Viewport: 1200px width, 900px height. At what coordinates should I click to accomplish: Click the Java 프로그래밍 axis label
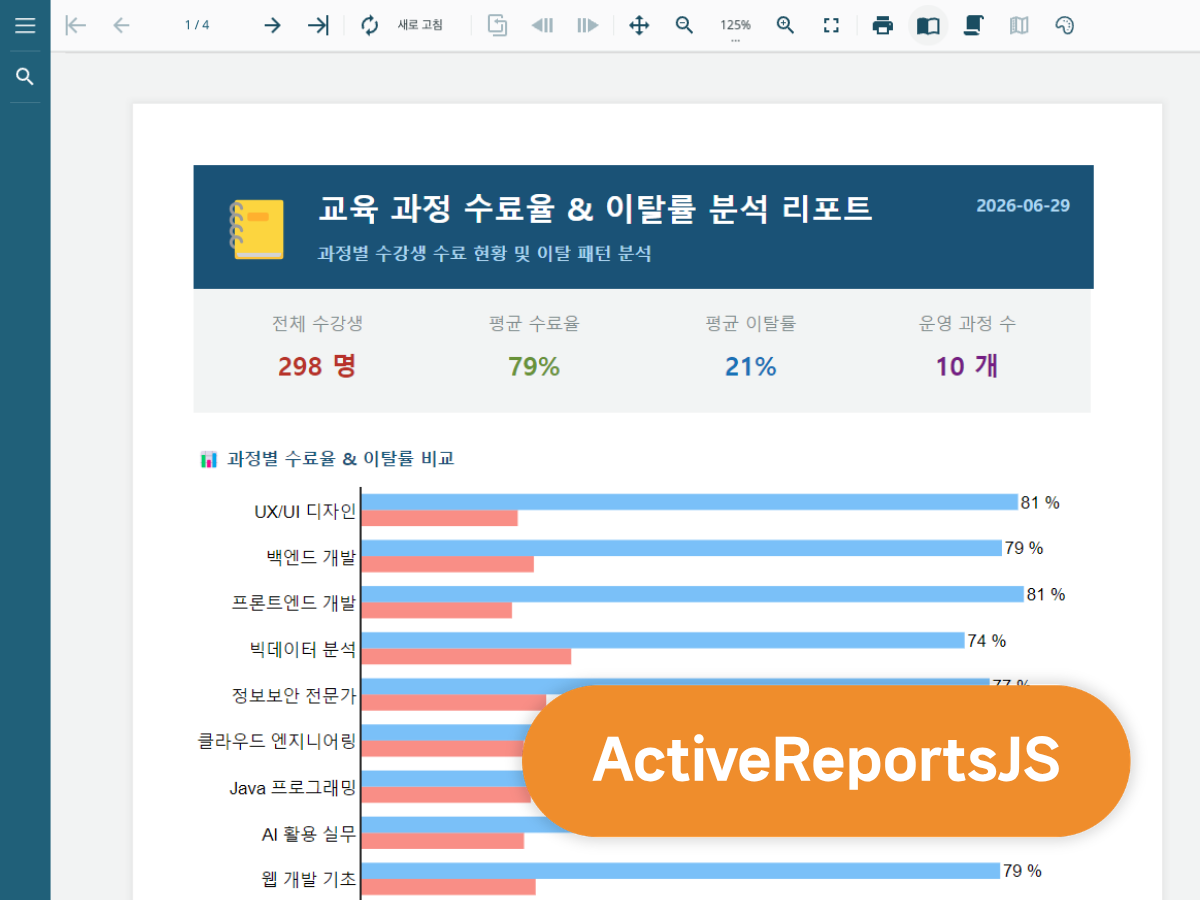pyautogui.click(x=293, y=788)
